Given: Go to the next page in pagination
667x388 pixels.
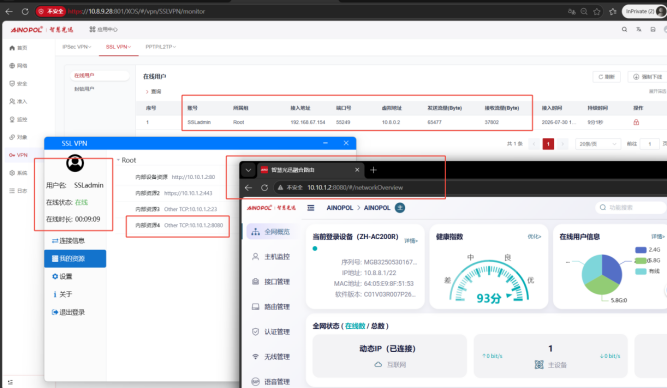Looking at the screenshot, I should (562, 144).
